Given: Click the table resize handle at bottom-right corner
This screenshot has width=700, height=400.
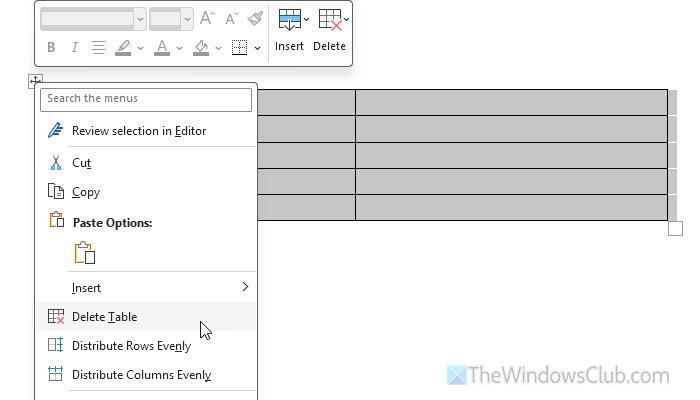Looking at the screenshot, I should coord(675,228).
